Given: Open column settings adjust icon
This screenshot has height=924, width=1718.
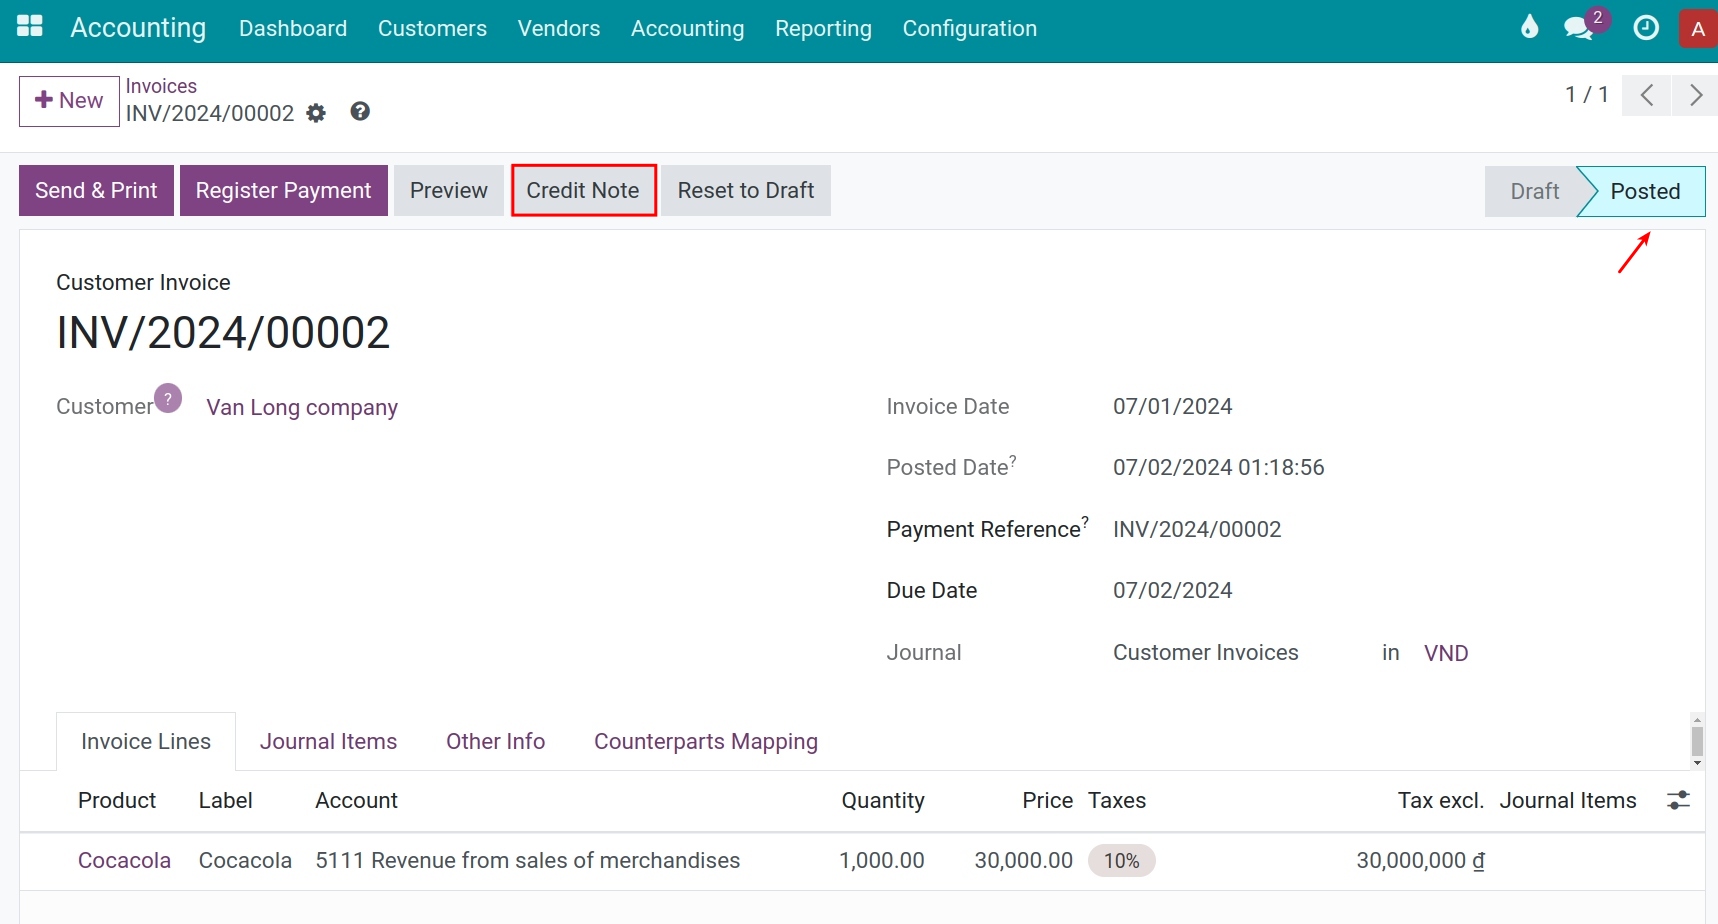Looking at the screenshot, I should tap(1678, 800).
